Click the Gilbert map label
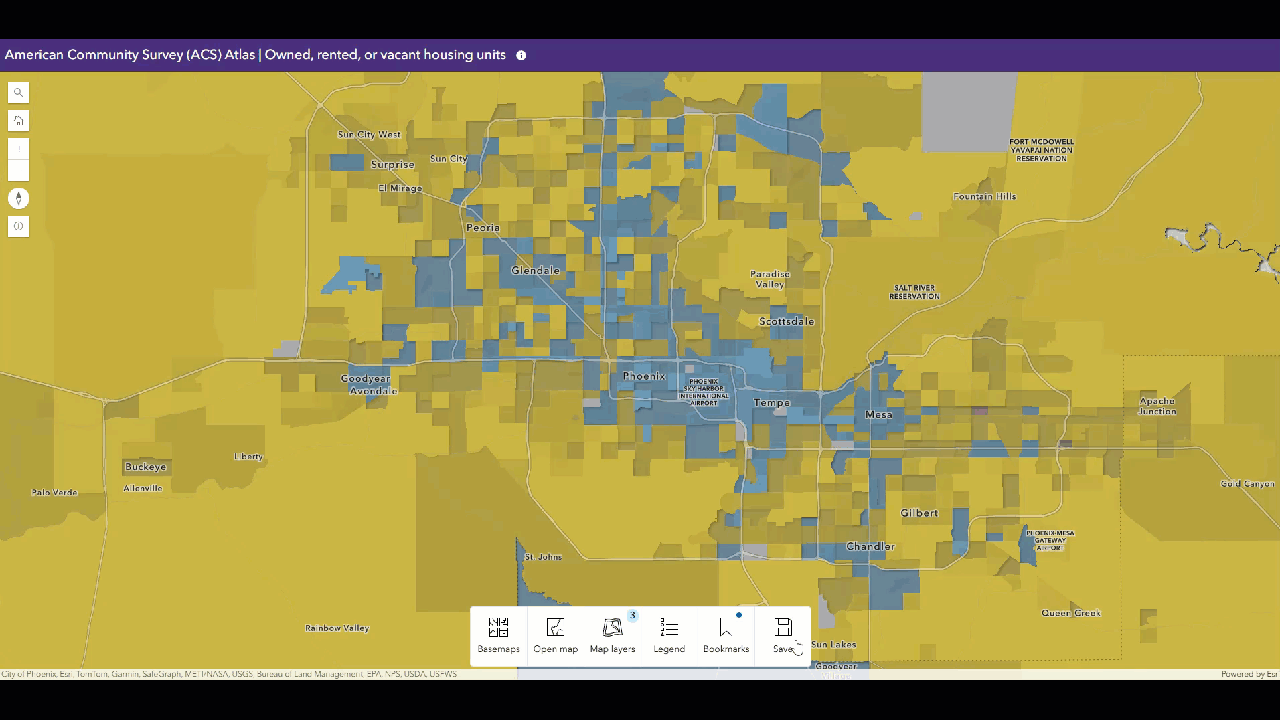This screenshot has width=1280, height=720. pos(919,513)
